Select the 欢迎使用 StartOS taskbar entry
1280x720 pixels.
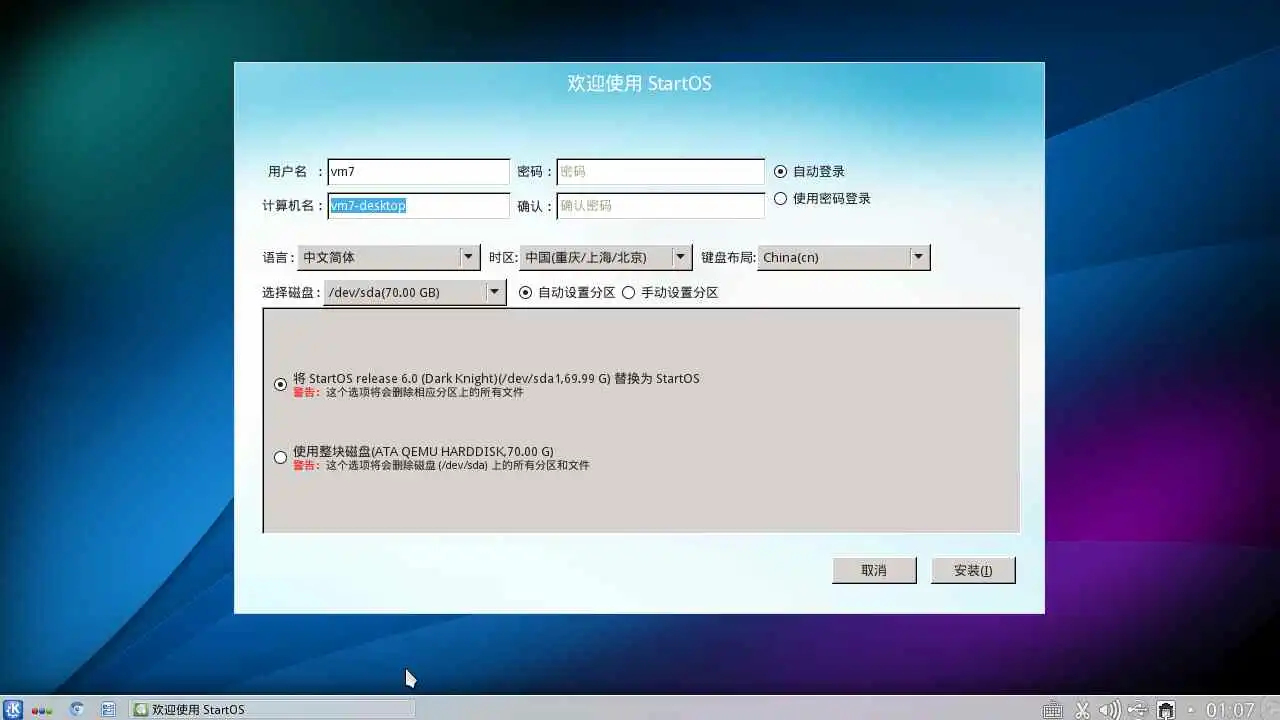[272, 709]
